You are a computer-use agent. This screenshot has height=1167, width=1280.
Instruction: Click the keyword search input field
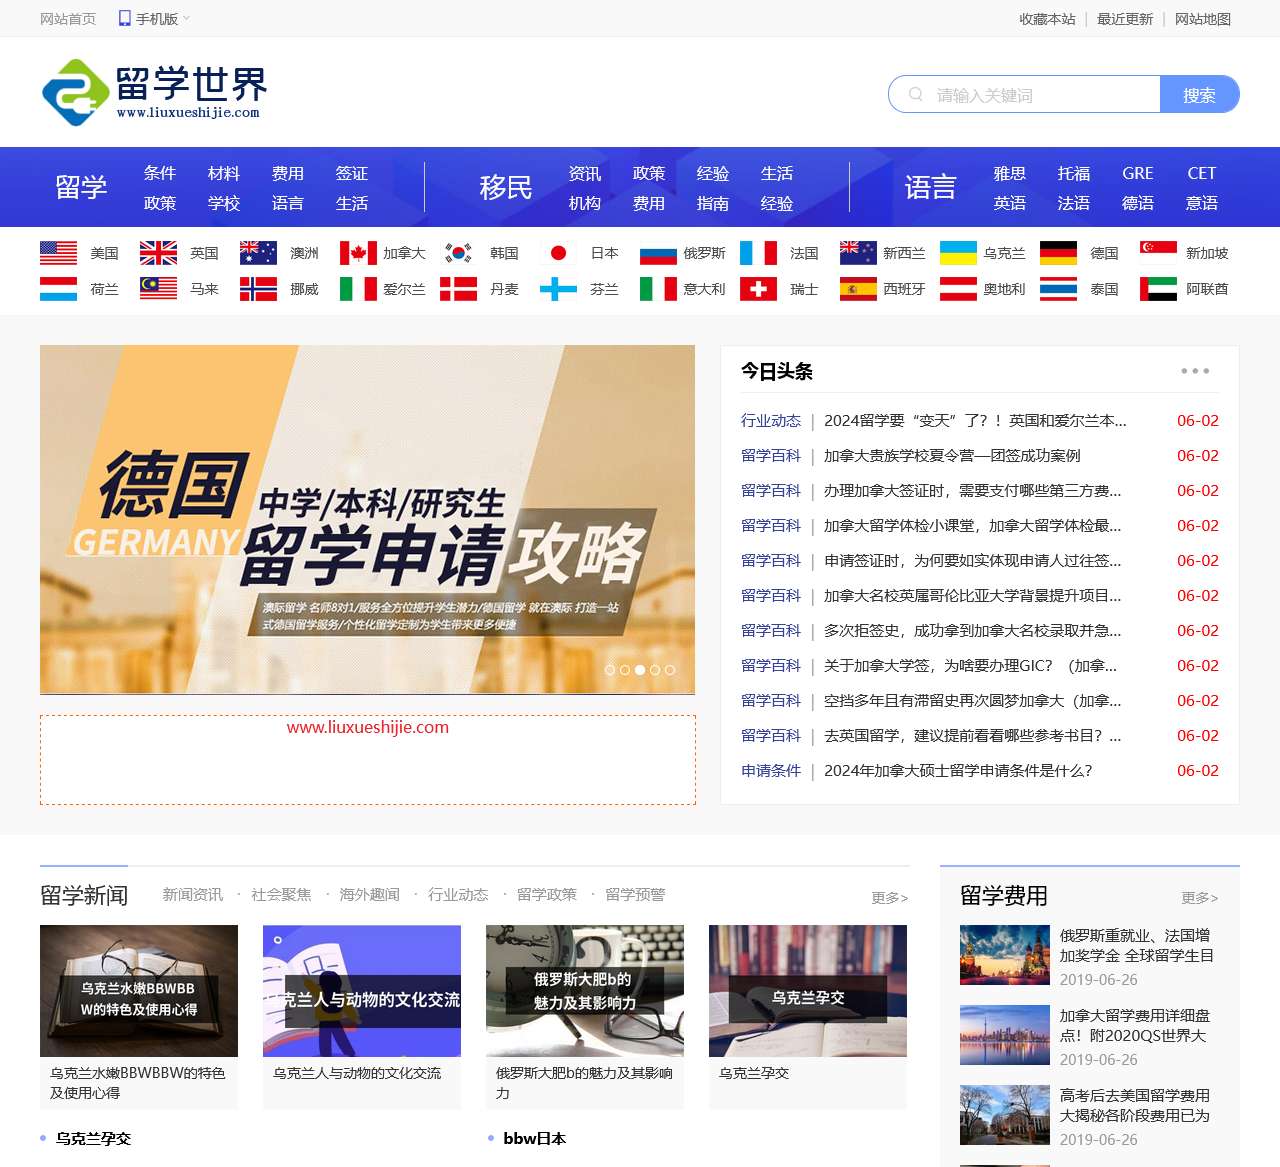pyautogui.click(x=1040, y=95)
